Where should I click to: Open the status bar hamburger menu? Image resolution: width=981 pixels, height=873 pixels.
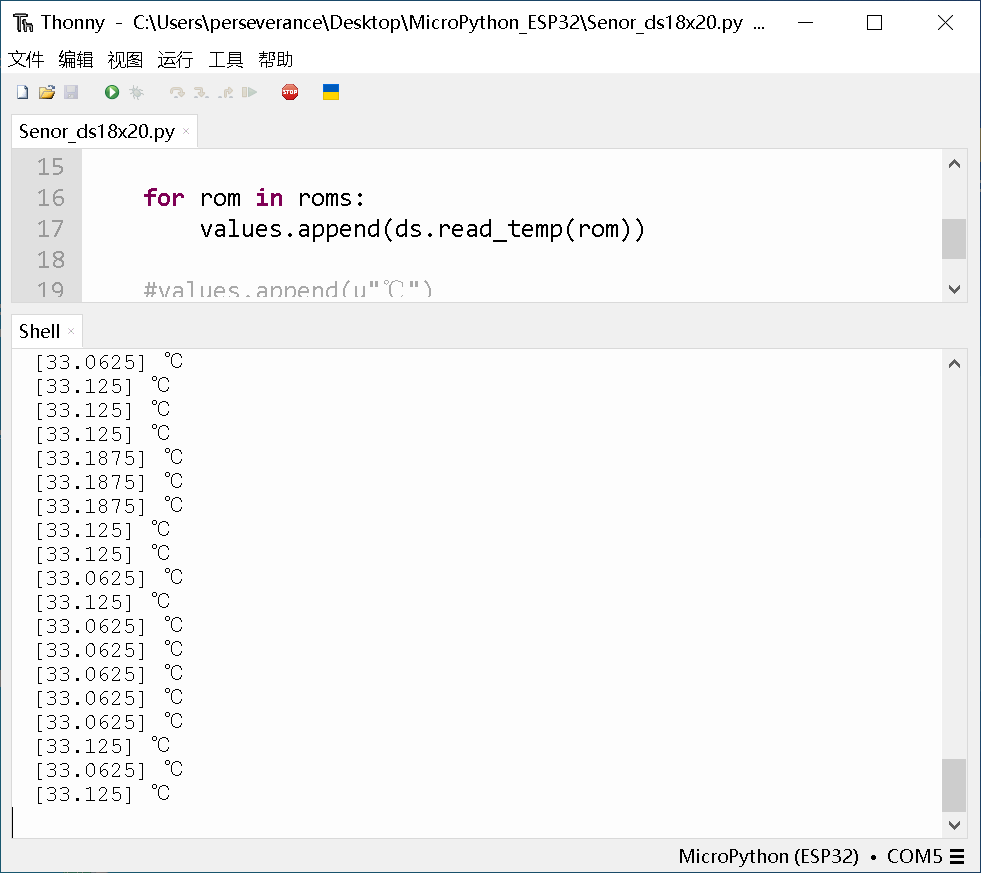(958, 856)
